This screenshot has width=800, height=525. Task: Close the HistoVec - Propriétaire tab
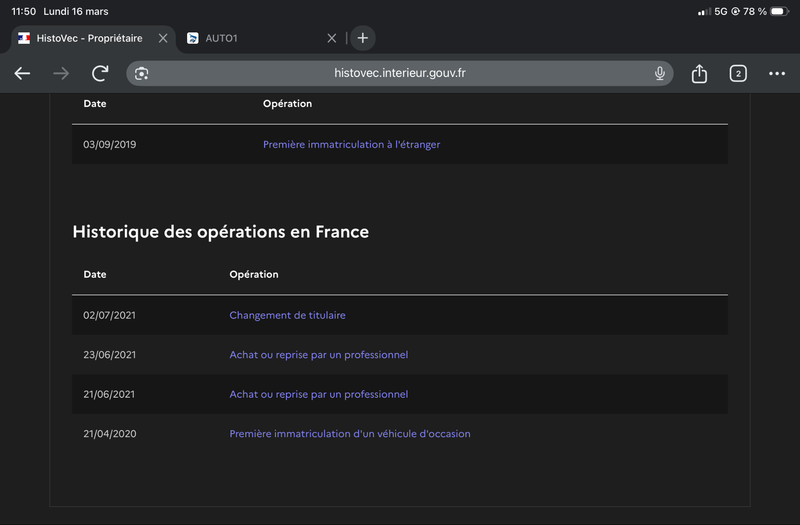[163, 38]
